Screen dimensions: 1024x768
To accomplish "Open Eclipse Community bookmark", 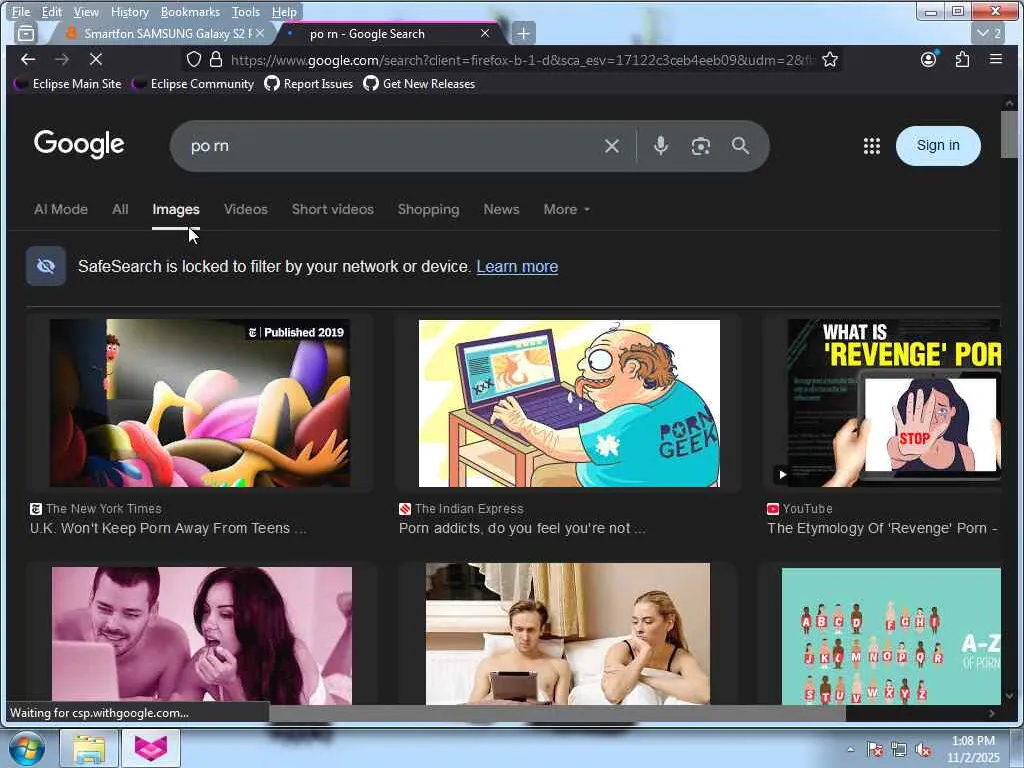I will [x=193, y=84].
